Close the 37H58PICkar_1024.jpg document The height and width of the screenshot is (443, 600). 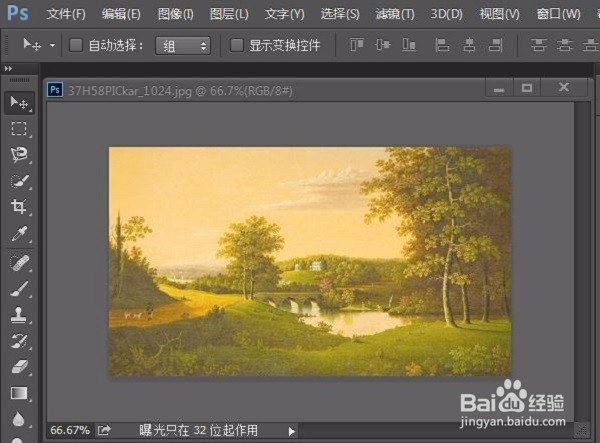(564, 88)
